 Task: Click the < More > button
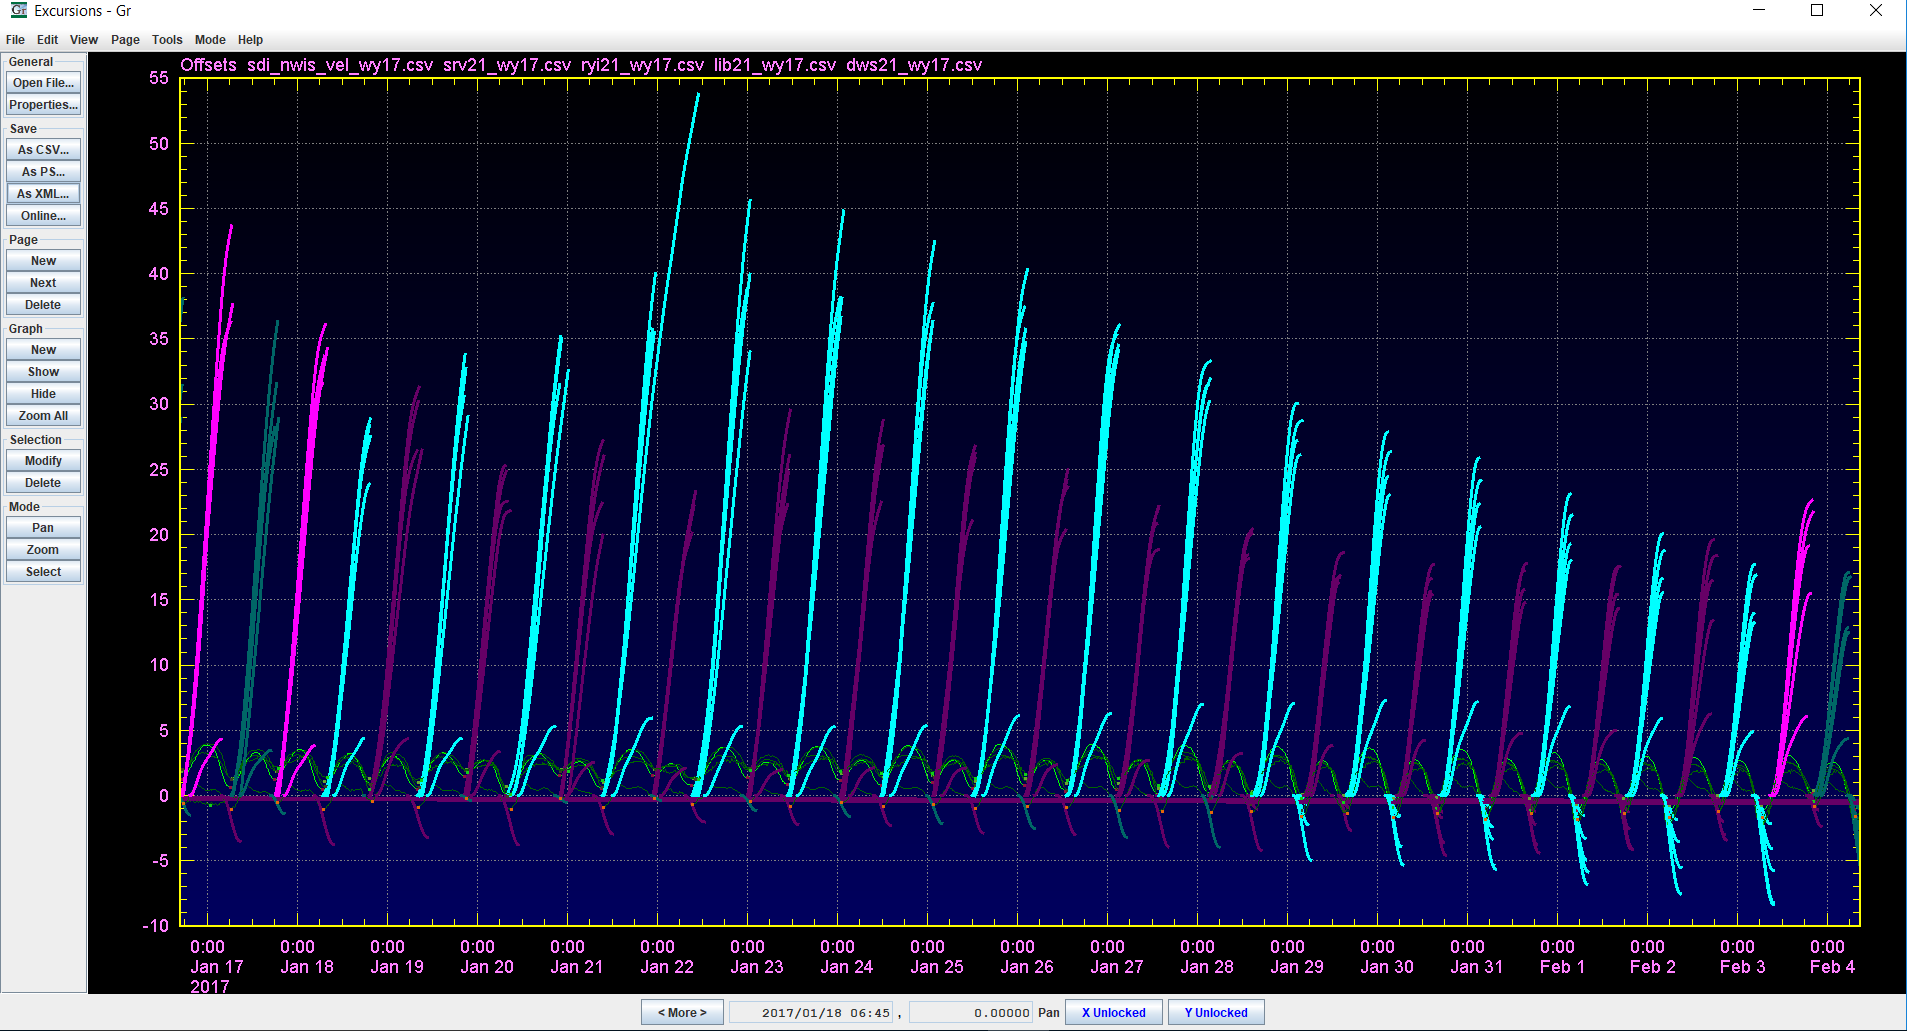coord(682,1012)
